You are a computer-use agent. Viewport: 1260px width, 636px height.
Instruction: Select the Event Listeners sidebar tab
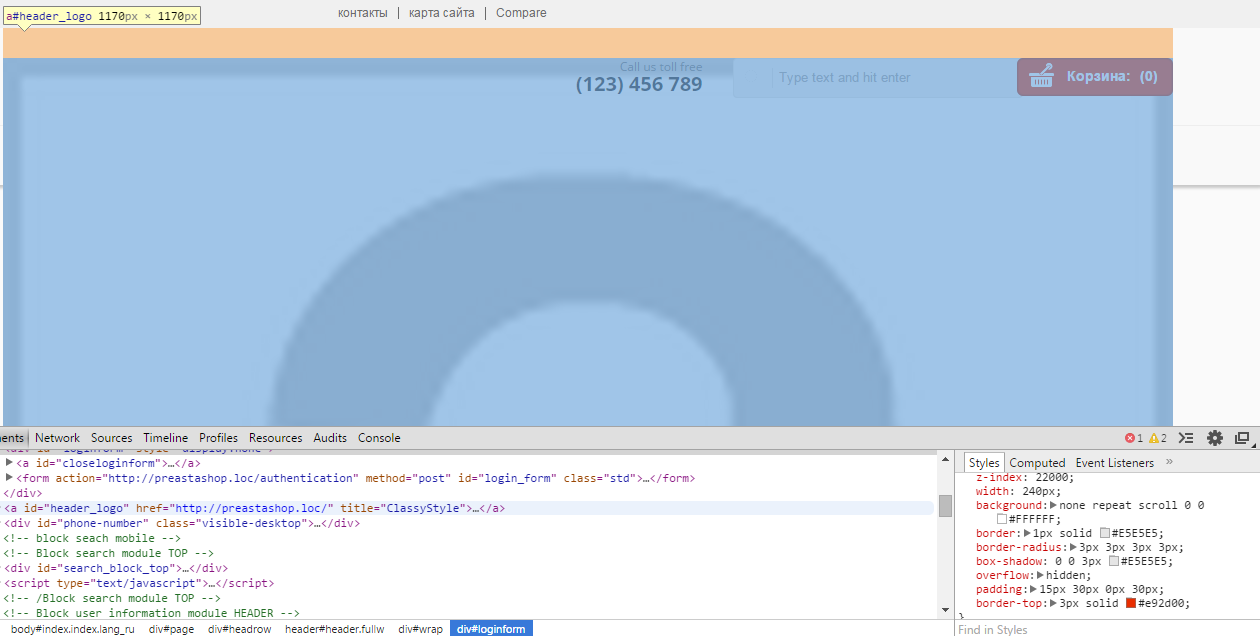pyautogui.click(x=1114, y=463)
